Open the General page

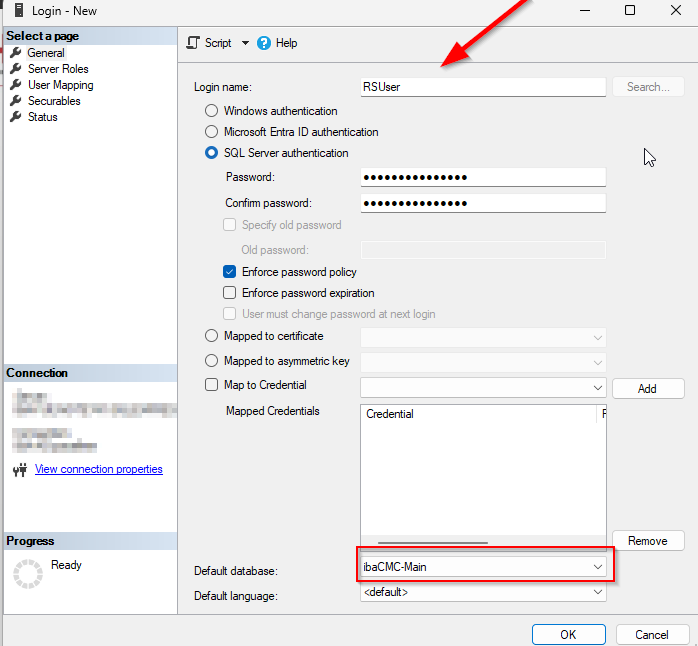tap(46, 53)
